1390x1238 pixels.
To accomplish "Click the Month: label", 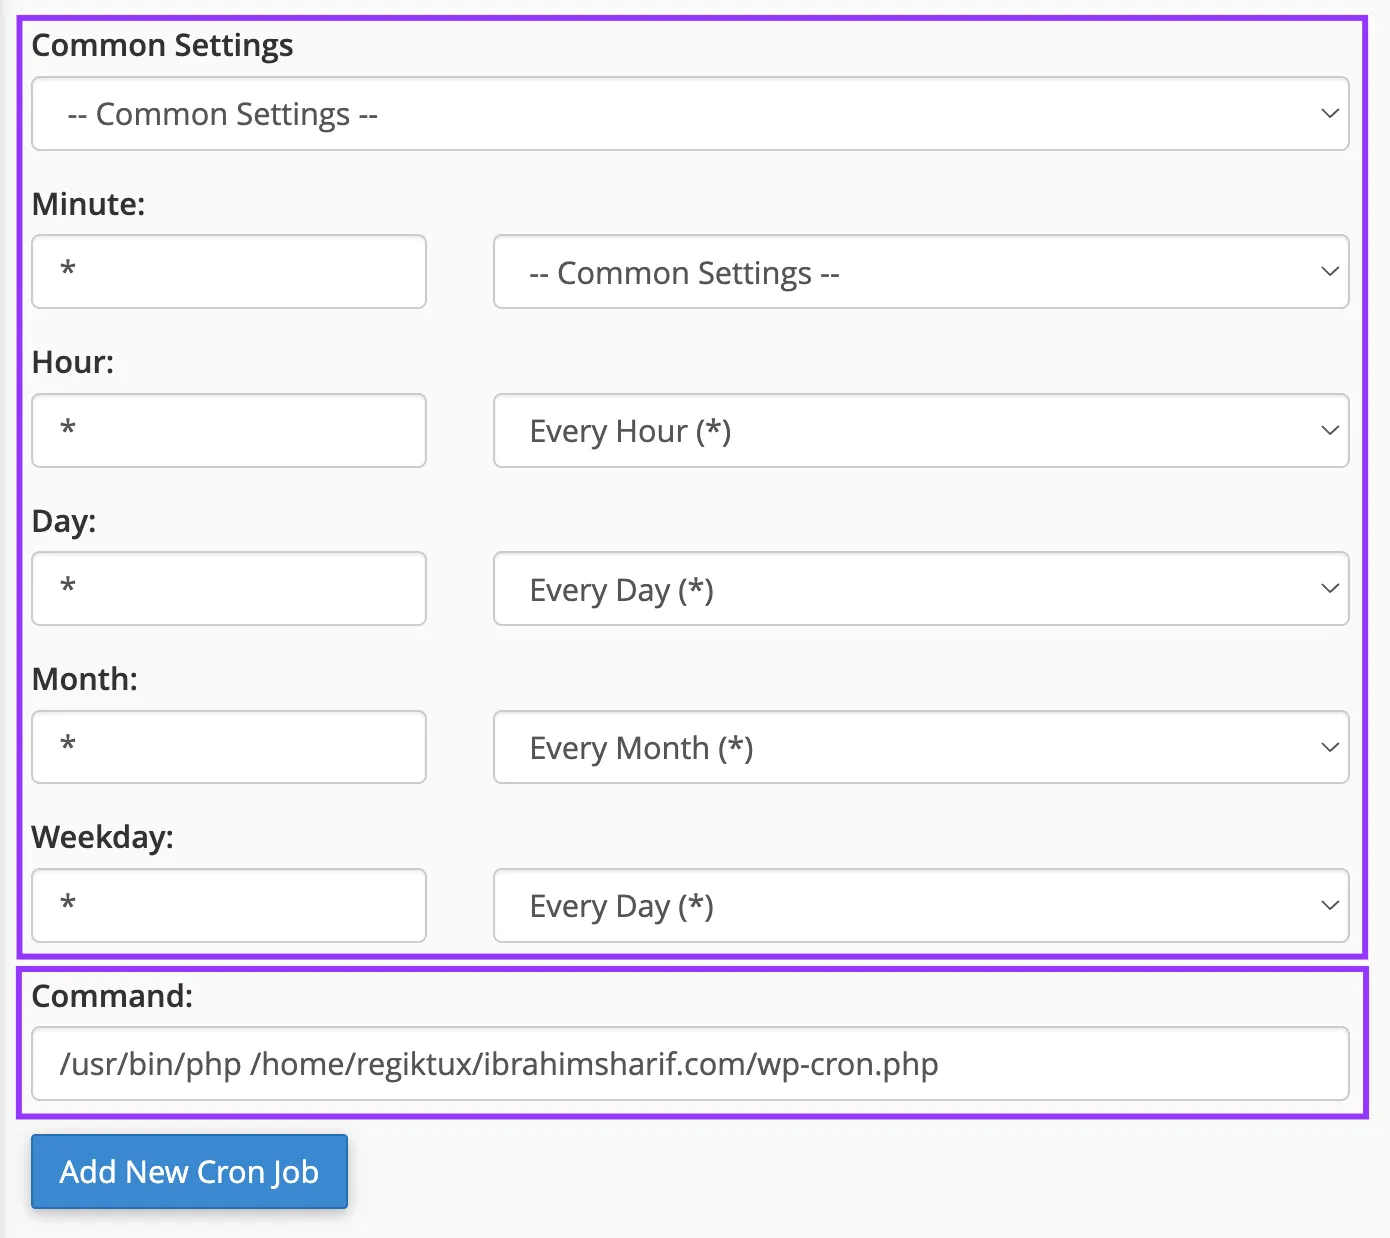I will tap(85, 679).
